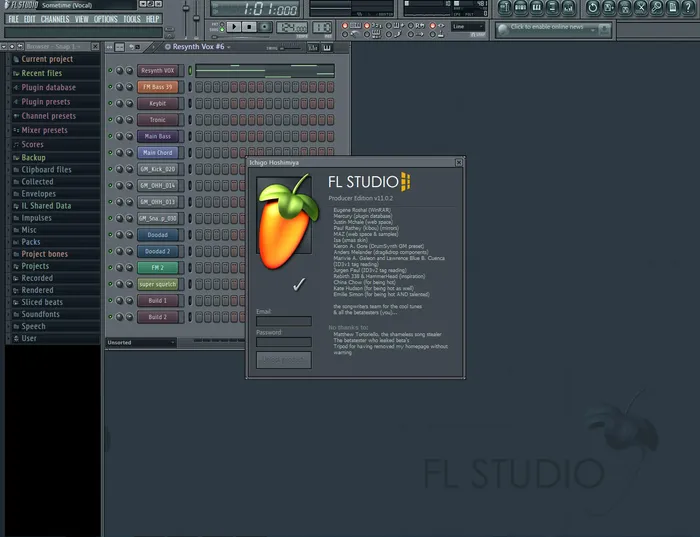Click the Record button in transport
Viewport: 700px width, 537px height.
264,27
